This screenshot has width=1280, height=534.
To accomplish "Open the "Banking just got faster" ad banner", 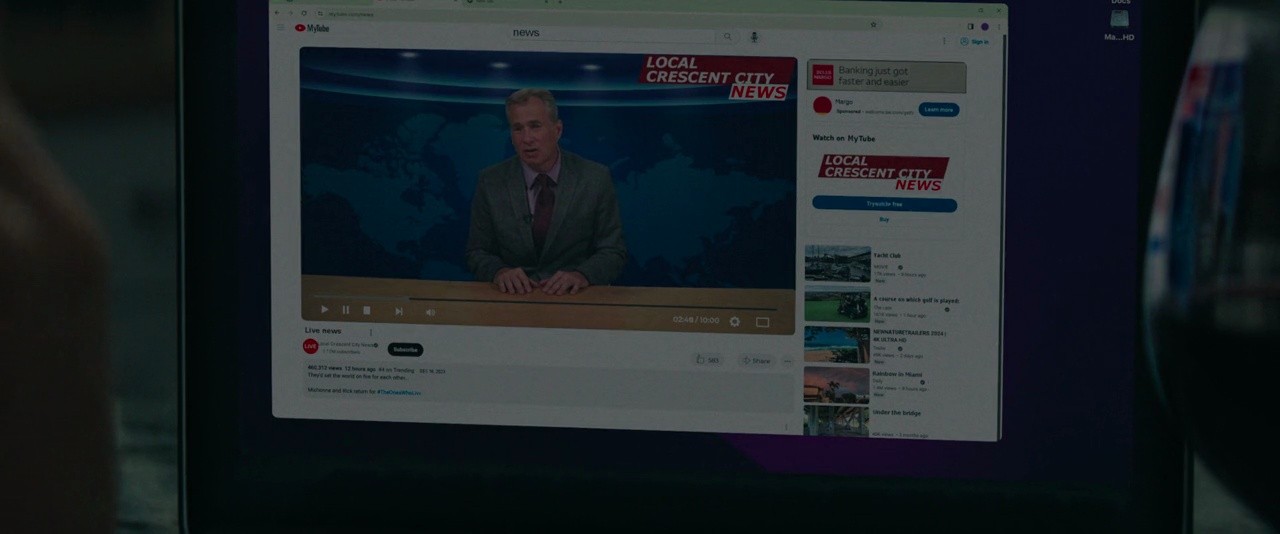I will pos(886,76).
